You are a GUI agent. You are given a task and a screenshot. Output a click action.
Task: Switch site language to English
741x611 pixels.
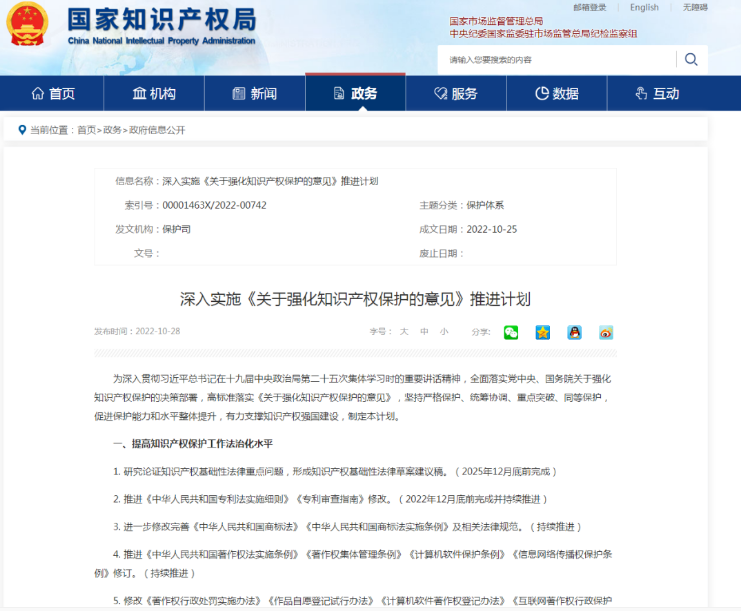pos(644,7)
